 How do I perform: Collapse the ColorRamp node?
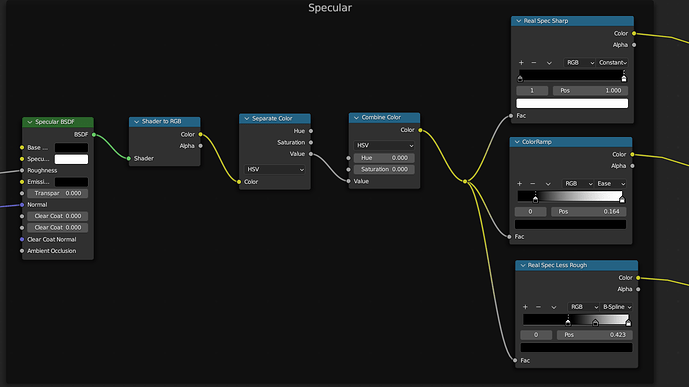pos(517,142)
